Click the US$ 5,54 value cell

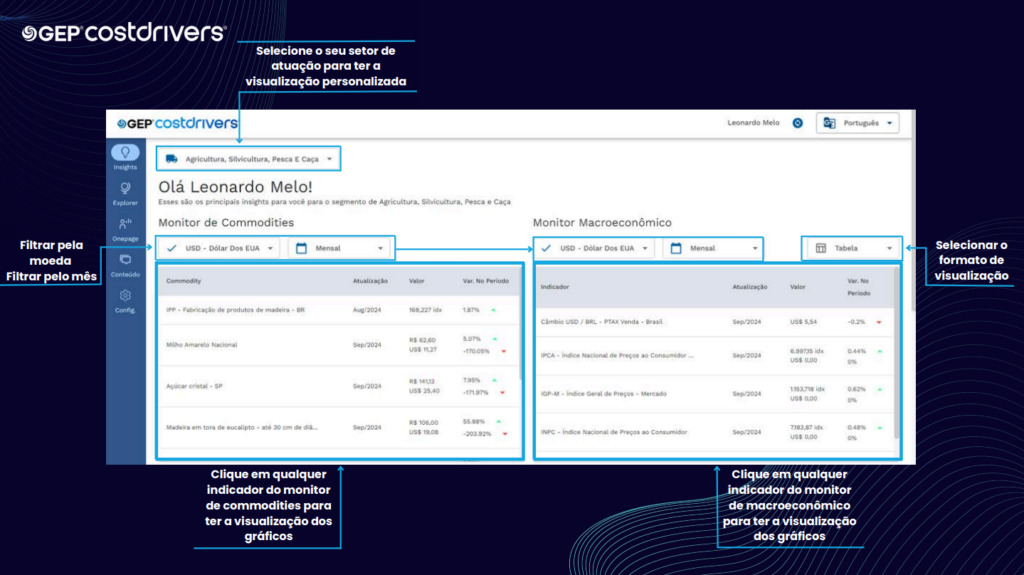tap(803, 322)
